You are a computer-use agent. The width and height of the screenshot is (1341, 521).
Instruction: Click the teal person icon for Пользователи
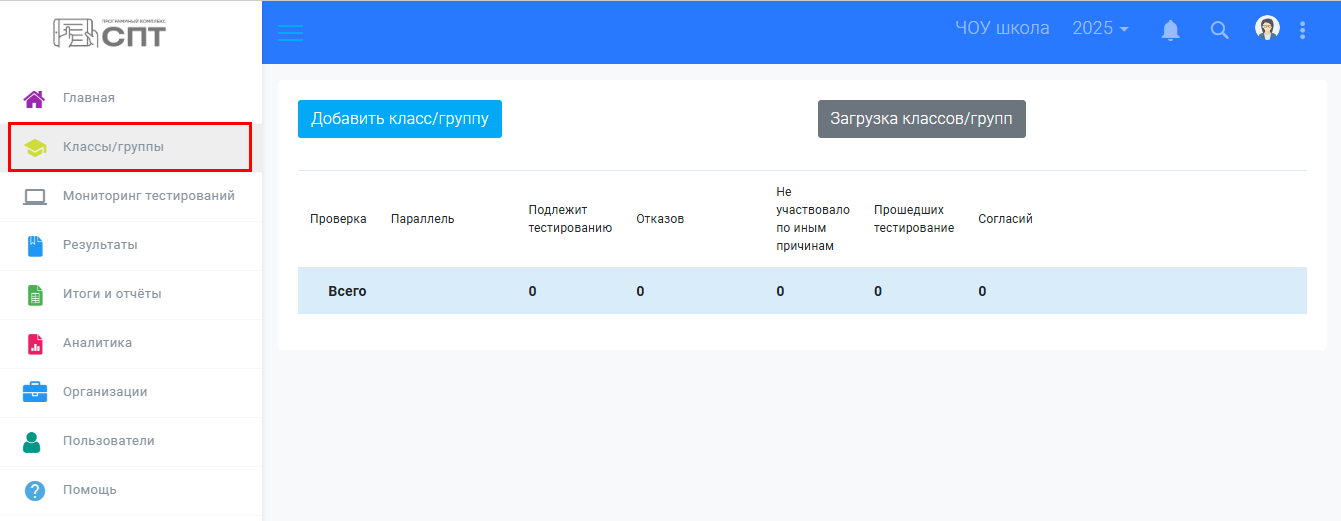[x=32, y=441]
